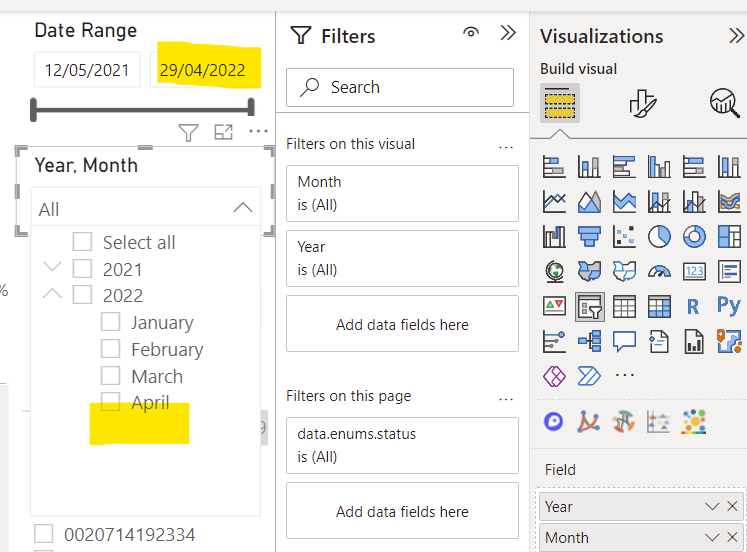Collapse the Filters pane
Screen dimensions: 747x552
tap(508, 33)
